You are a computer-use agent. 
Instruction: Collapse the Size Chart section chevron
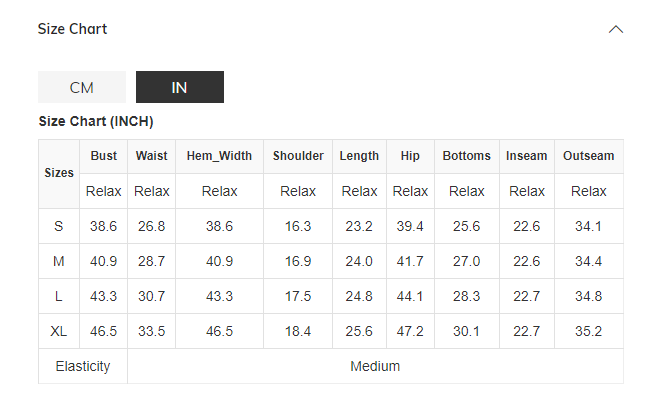point(616,29)
